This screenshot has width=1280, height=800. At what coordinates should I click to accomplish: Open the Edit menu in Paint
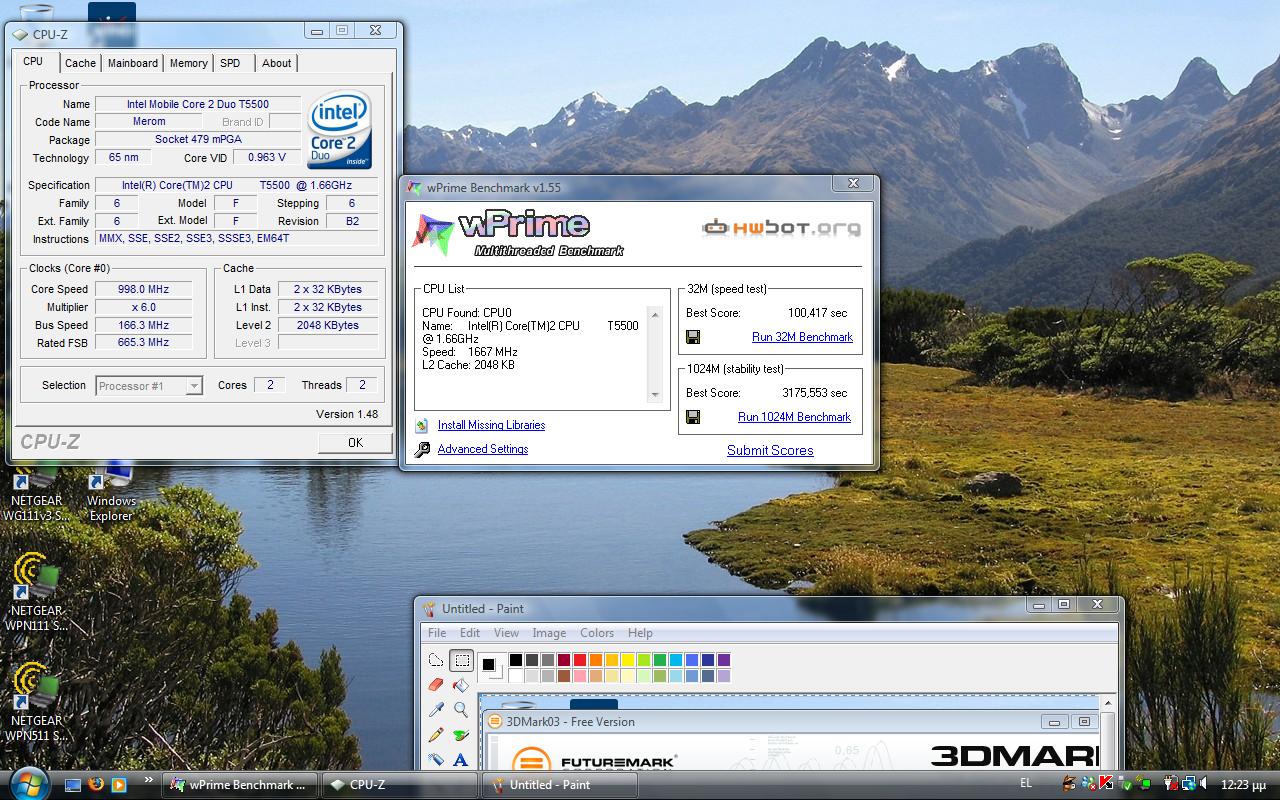click(470, 633)
